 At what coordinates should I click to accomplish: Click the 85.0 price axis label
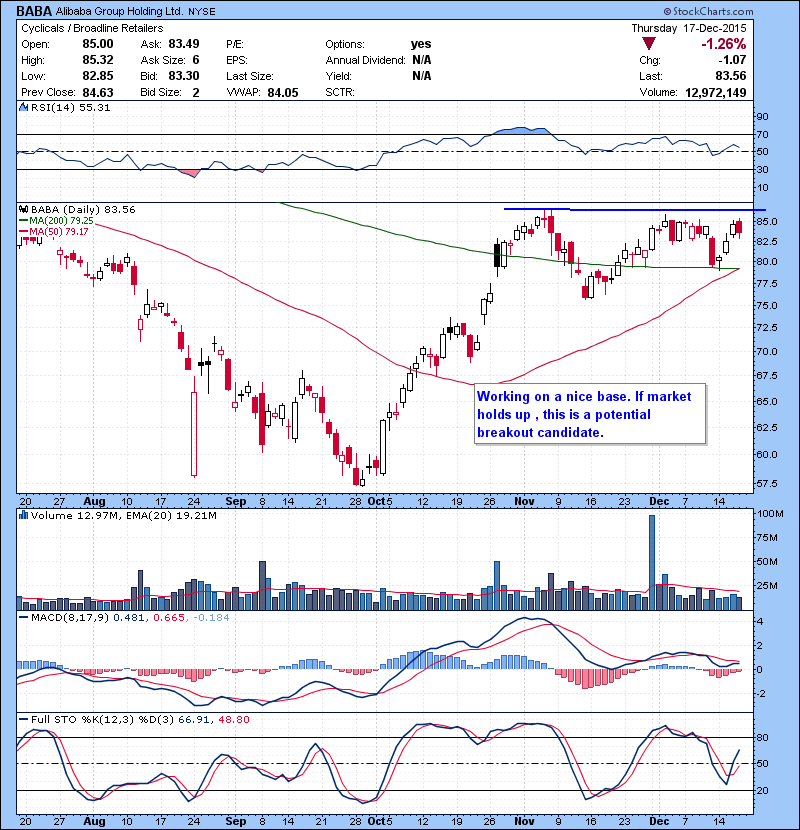pos(767,221)
